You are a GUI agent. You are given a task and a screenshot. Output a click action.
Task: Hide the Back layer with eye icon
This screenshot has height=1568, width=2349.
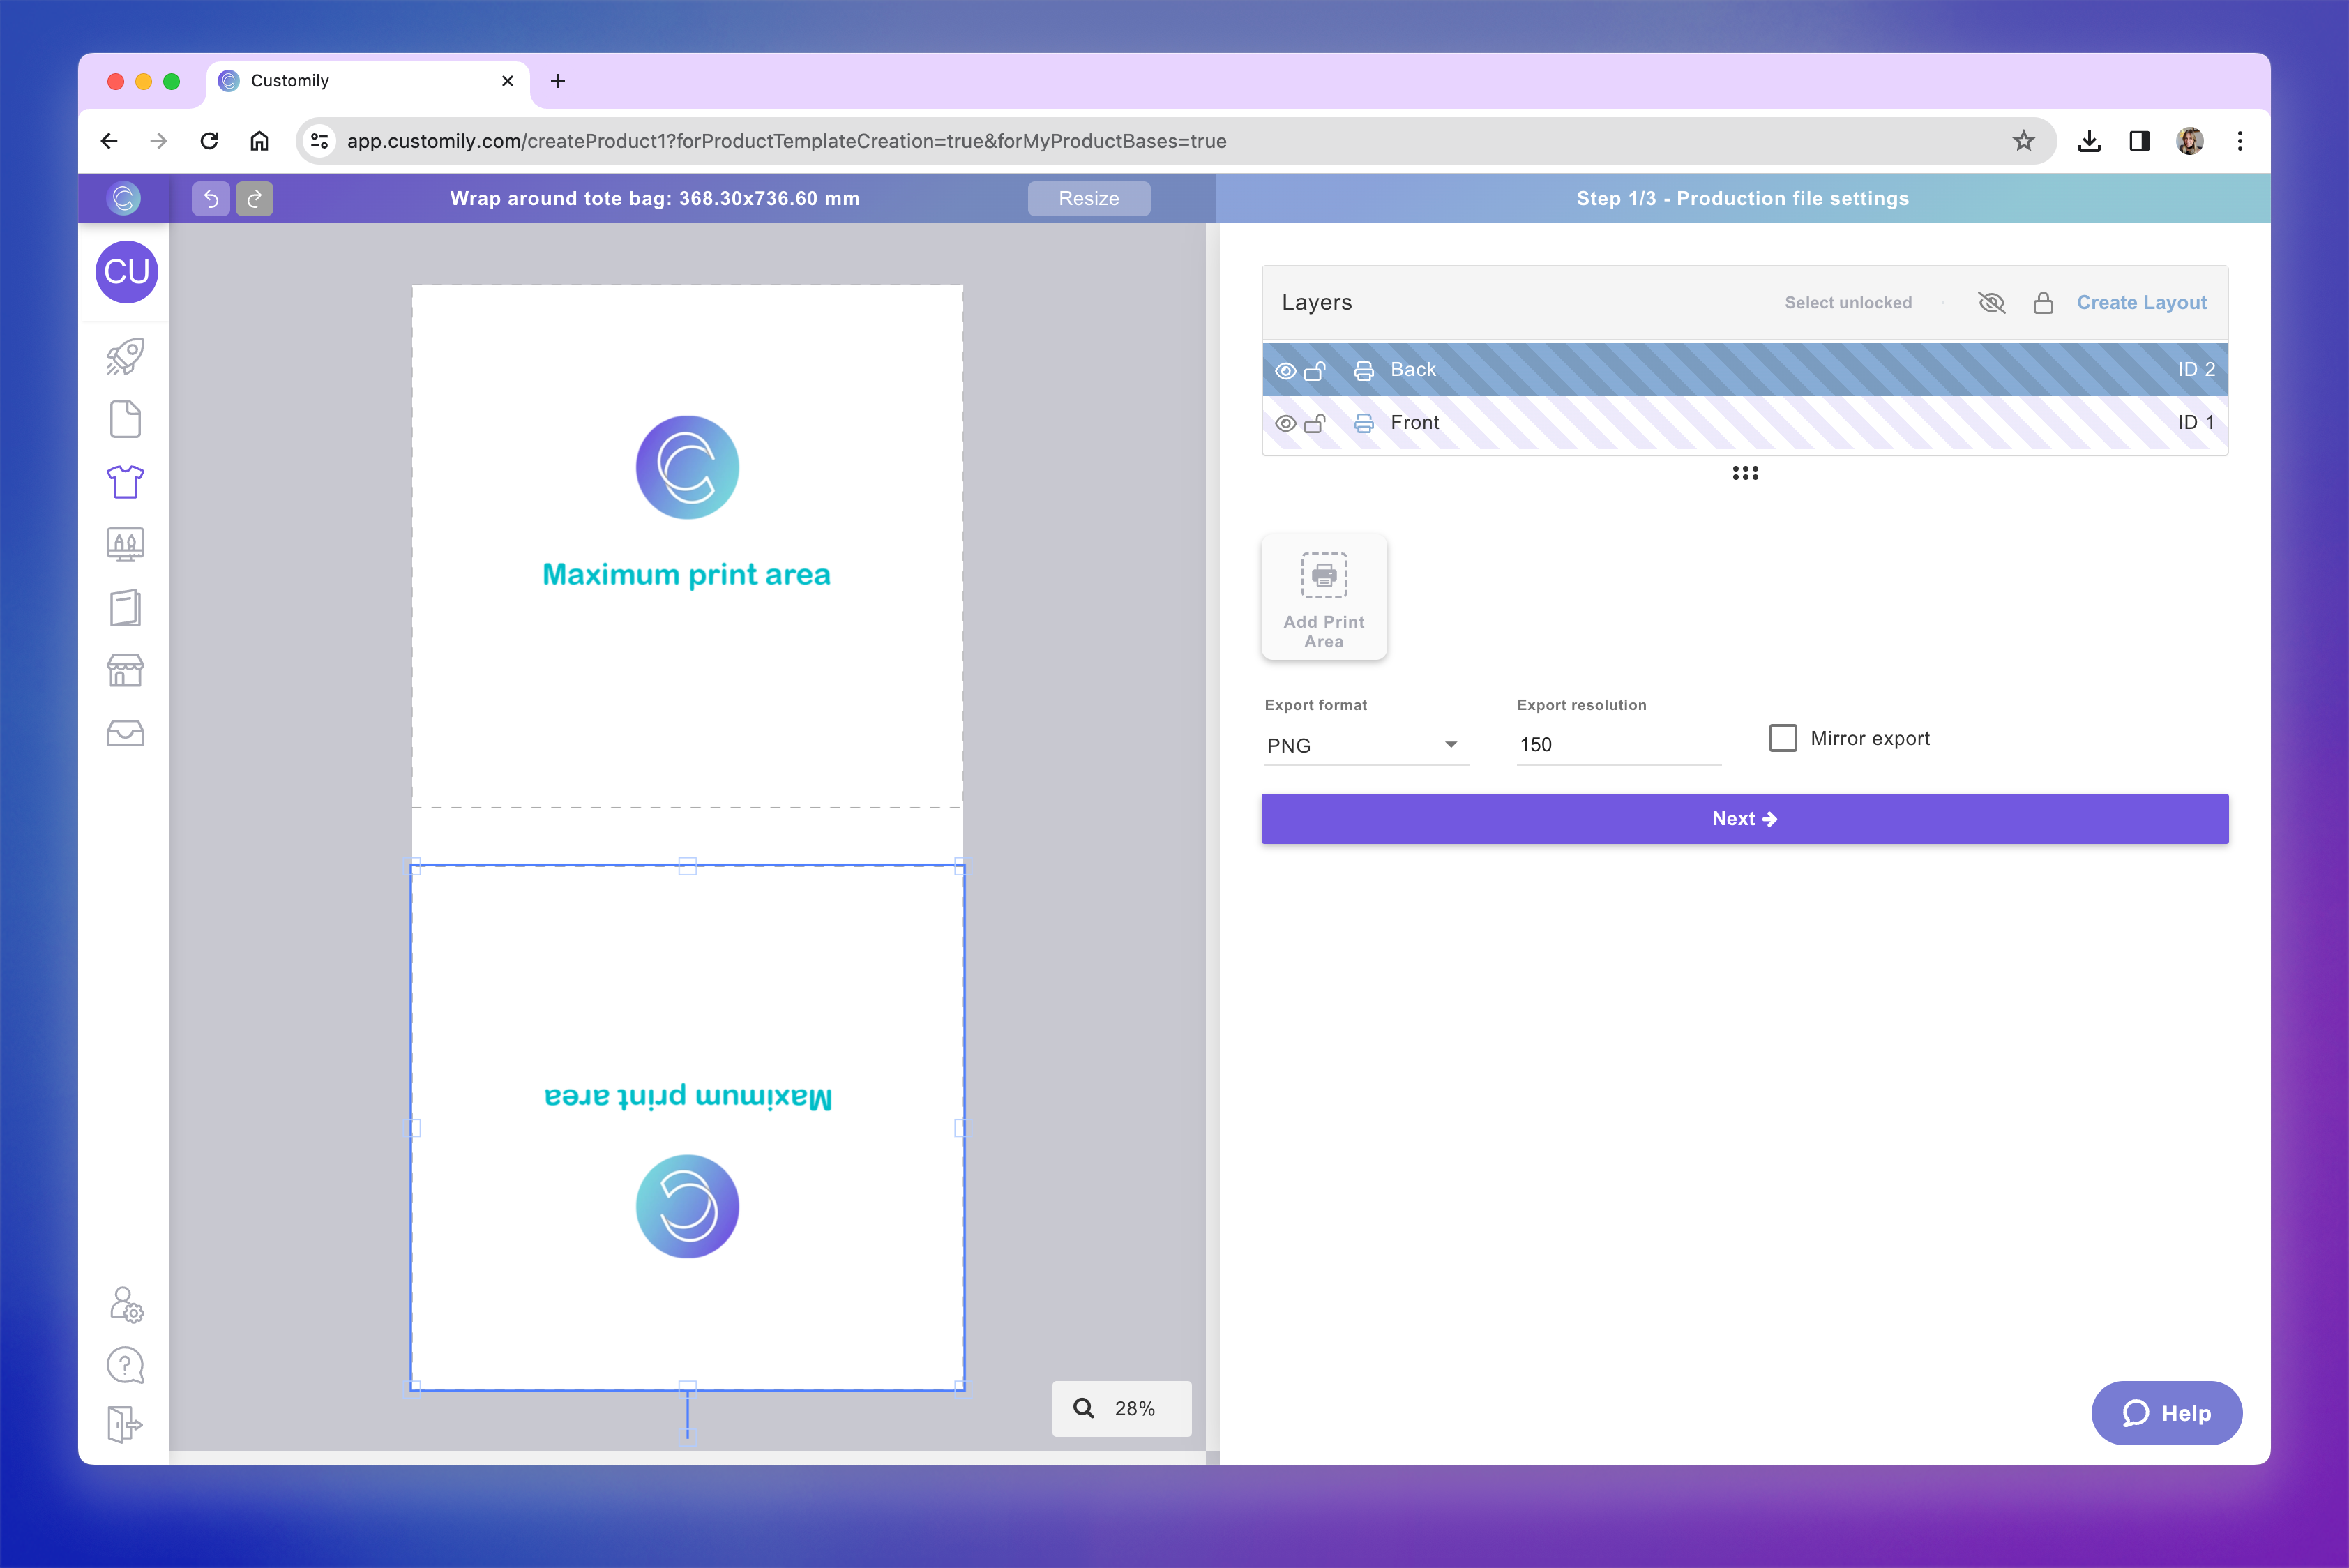(x=1286, y=371)
